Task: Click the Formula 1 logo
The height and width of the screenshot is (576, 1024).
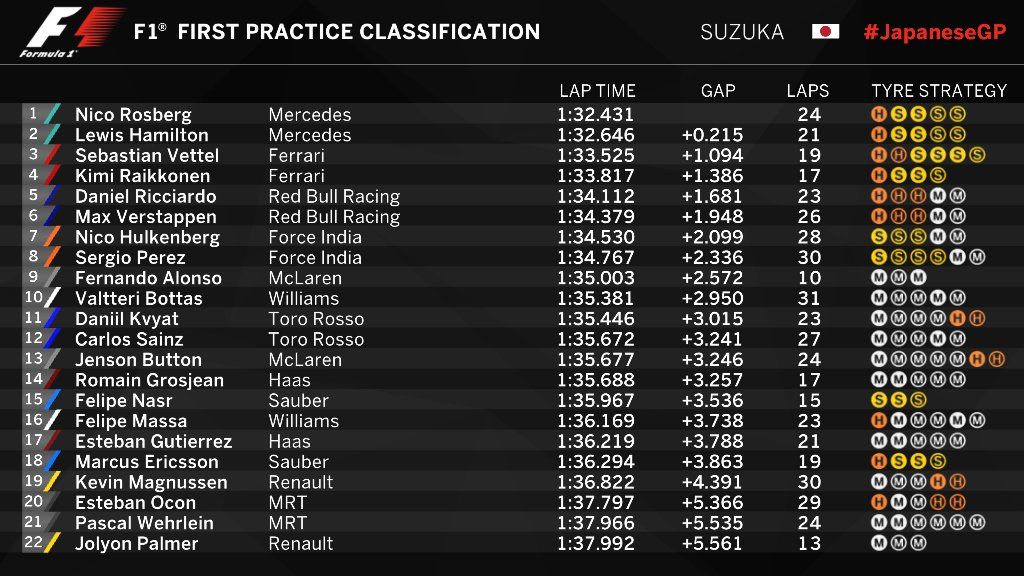Action: coord(72,32)
